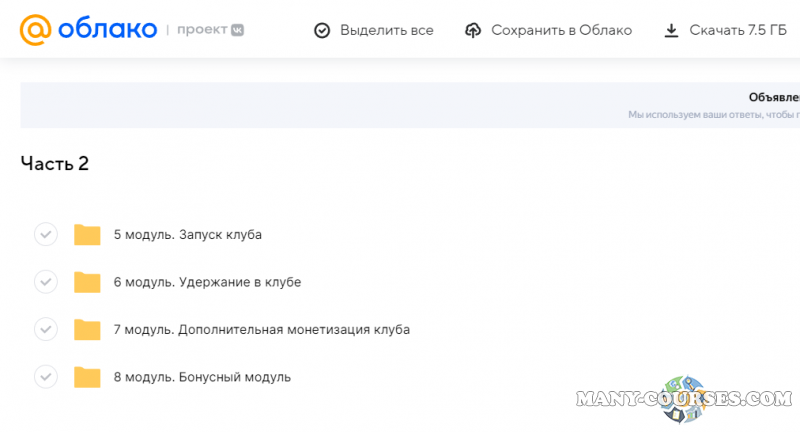The height and width of the screenshot is (432, 800).
Task: Open the 7 модуль folder icon
Action: coord(88,330)
